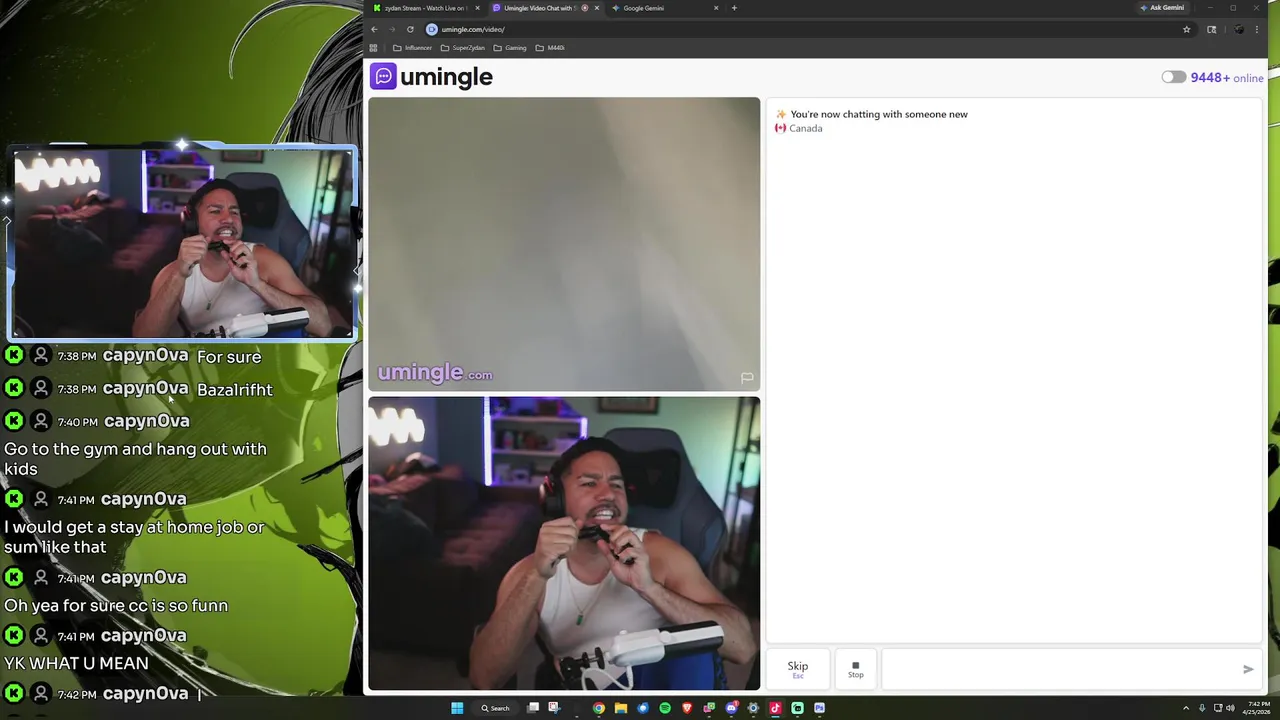This screenshot has height=720, width=1280.
Task: Open the browser extensions button
Action: coord(1212,29)
